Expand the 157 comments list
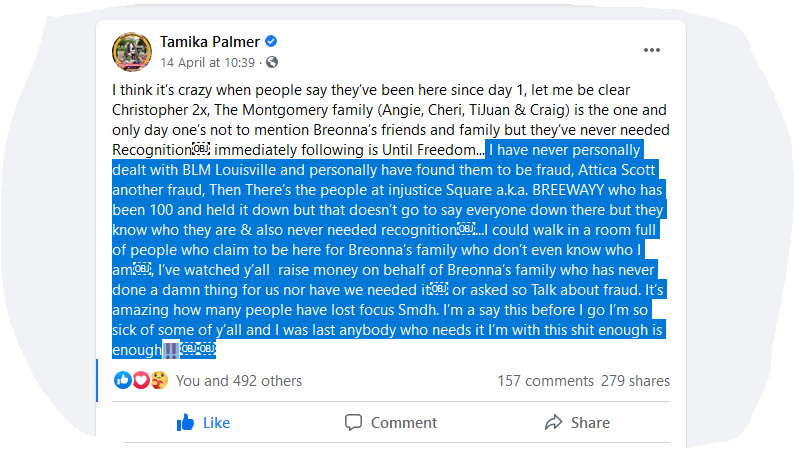The image size is (794, 461). coord(545,380)
